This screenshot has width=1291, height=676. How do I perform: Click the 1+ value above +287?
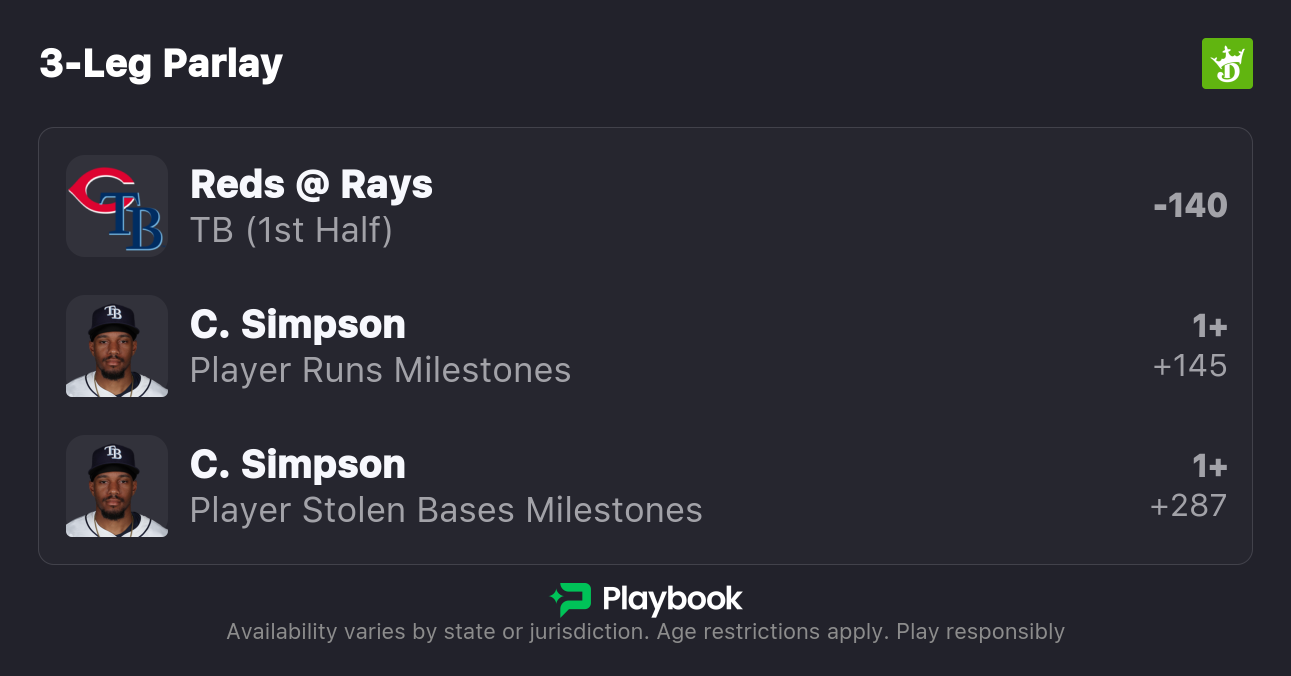coord(1209,467)
